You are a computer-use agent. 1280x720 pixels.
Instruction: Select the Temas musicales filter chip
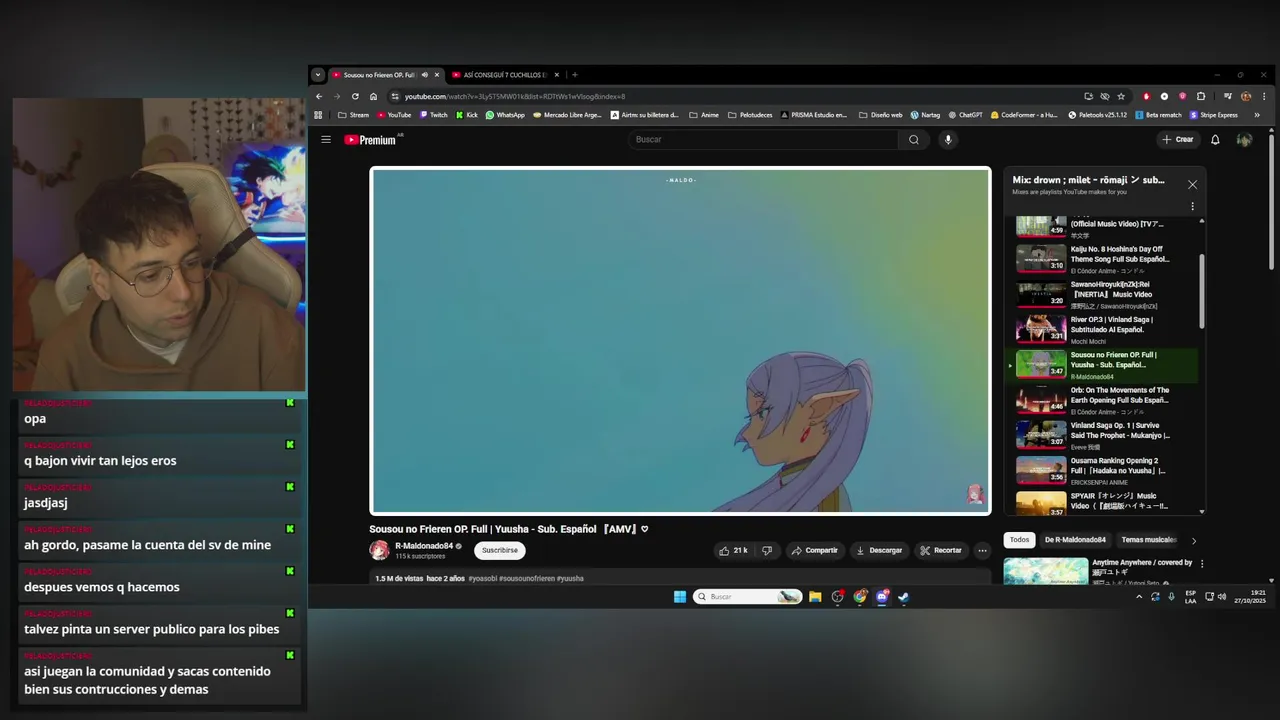click(1148, 540)
